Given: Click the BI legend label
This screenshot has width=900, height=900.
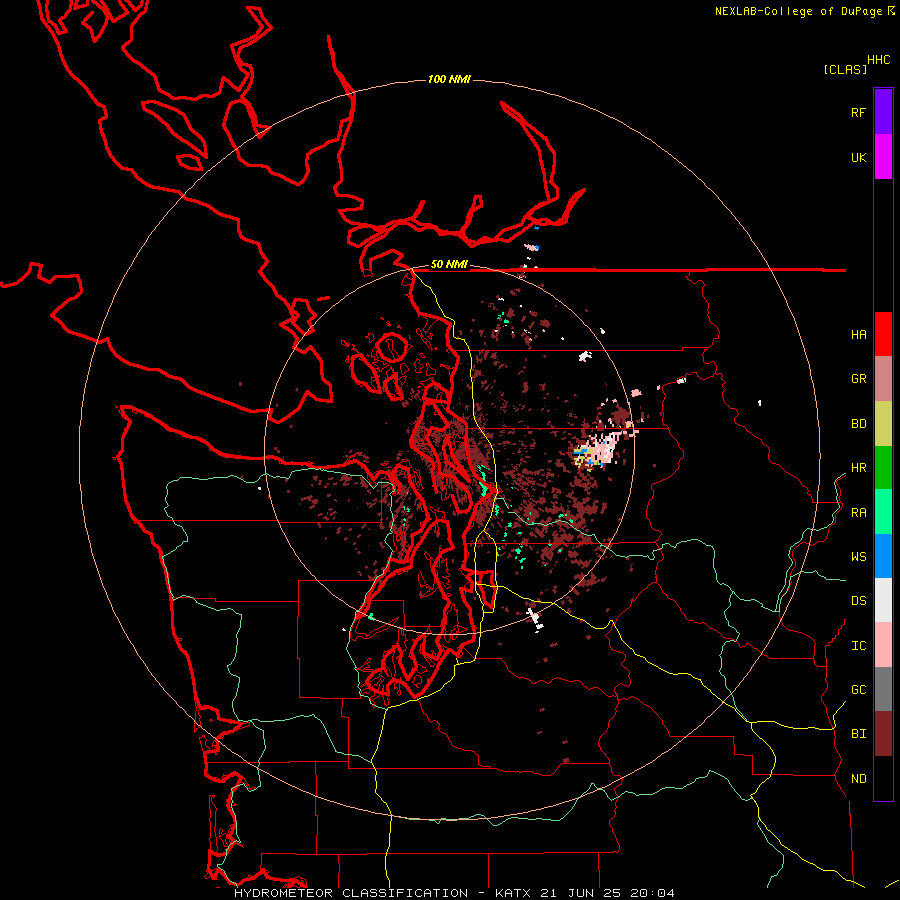Looking at the screenshot, I should [858, 734].
